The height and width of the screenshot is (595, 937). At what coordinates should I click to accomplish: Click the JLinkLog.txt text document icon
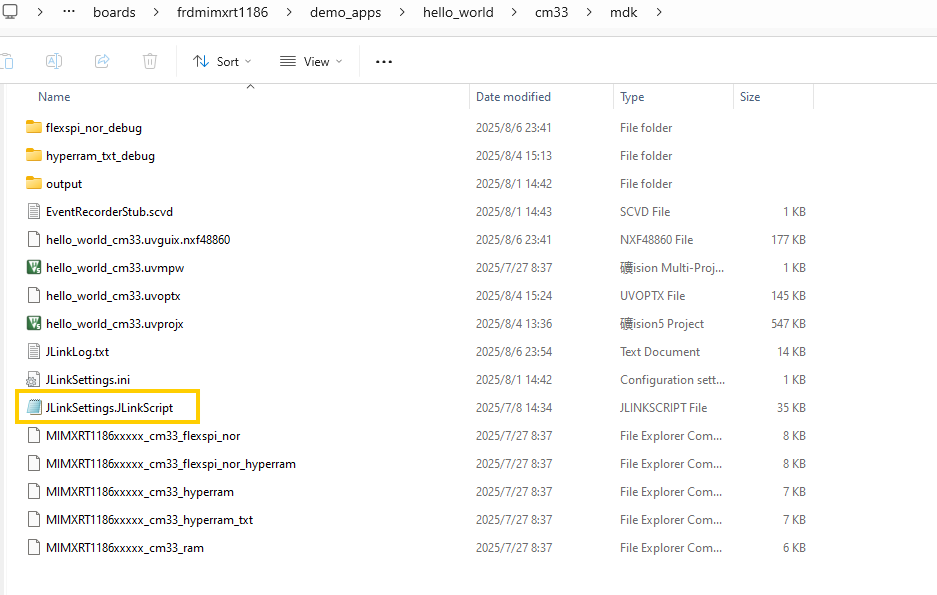(x=34, y=351)
